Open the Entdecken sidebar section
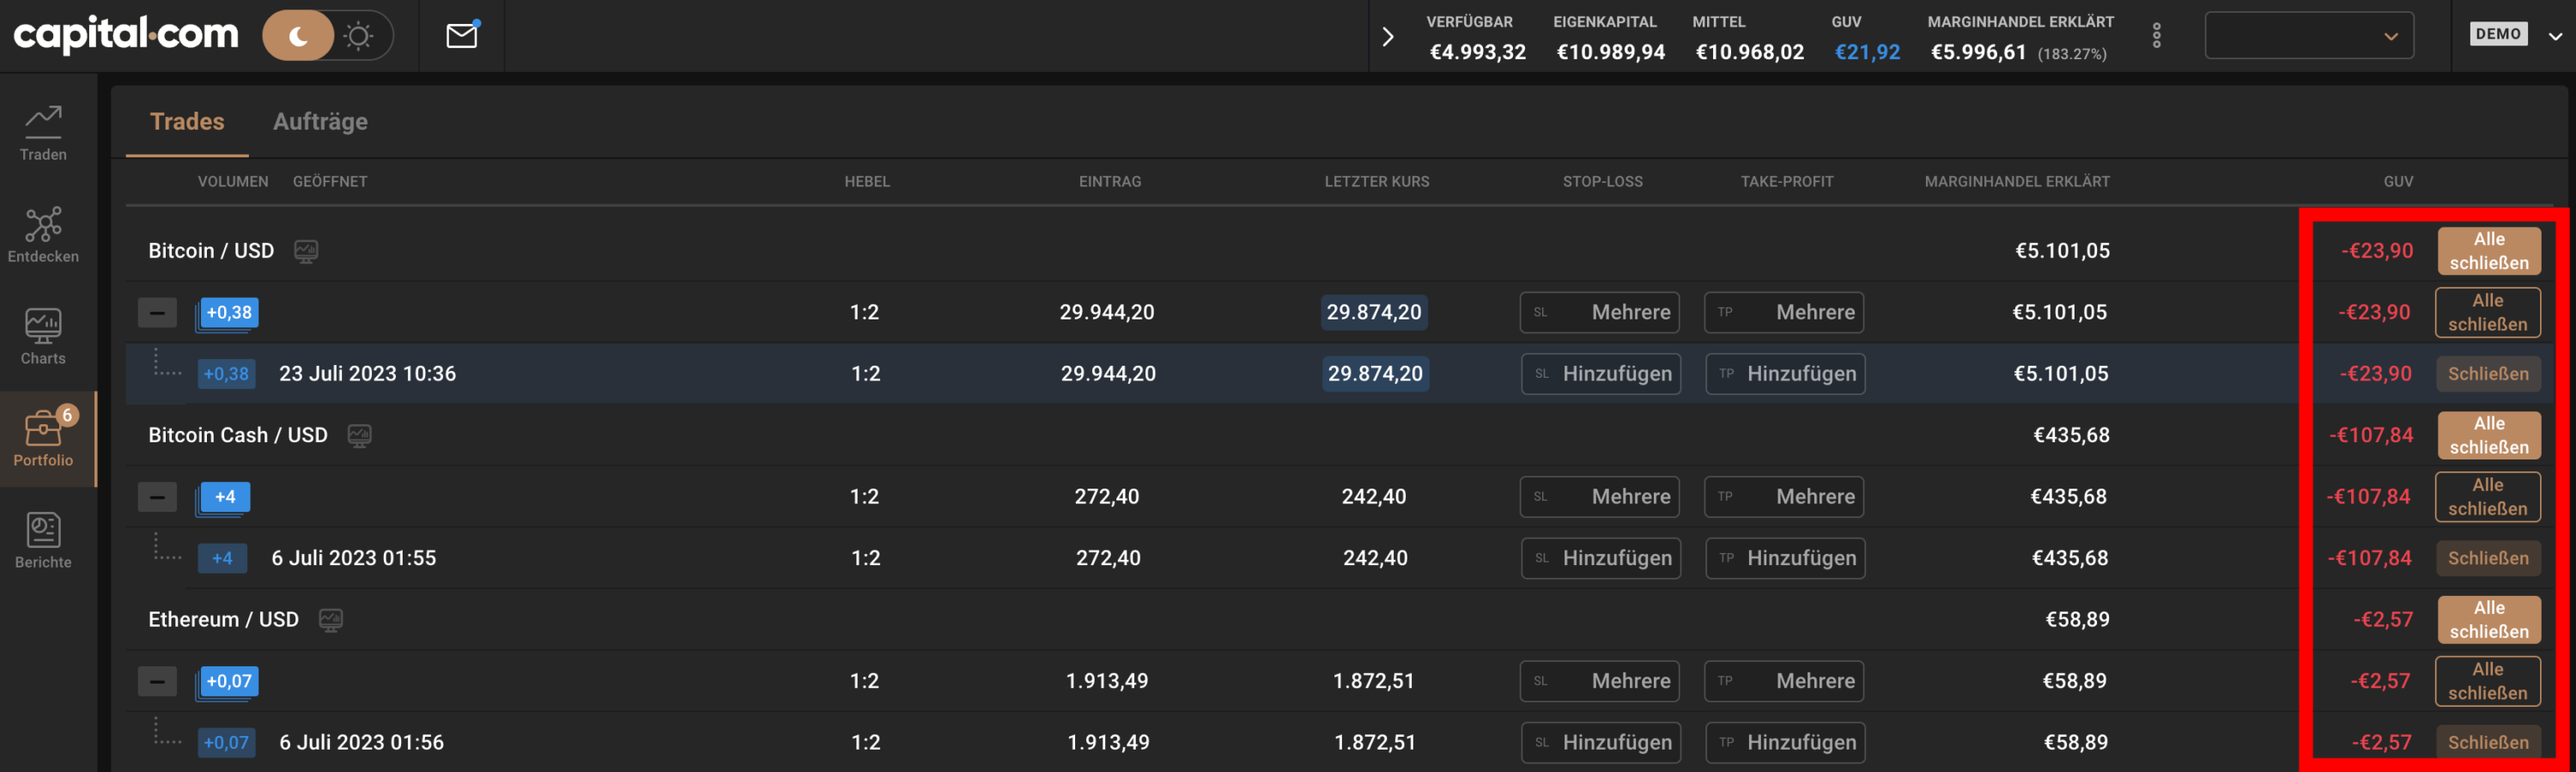Viewport: 2576px width, 772px height. coord(43,236)
